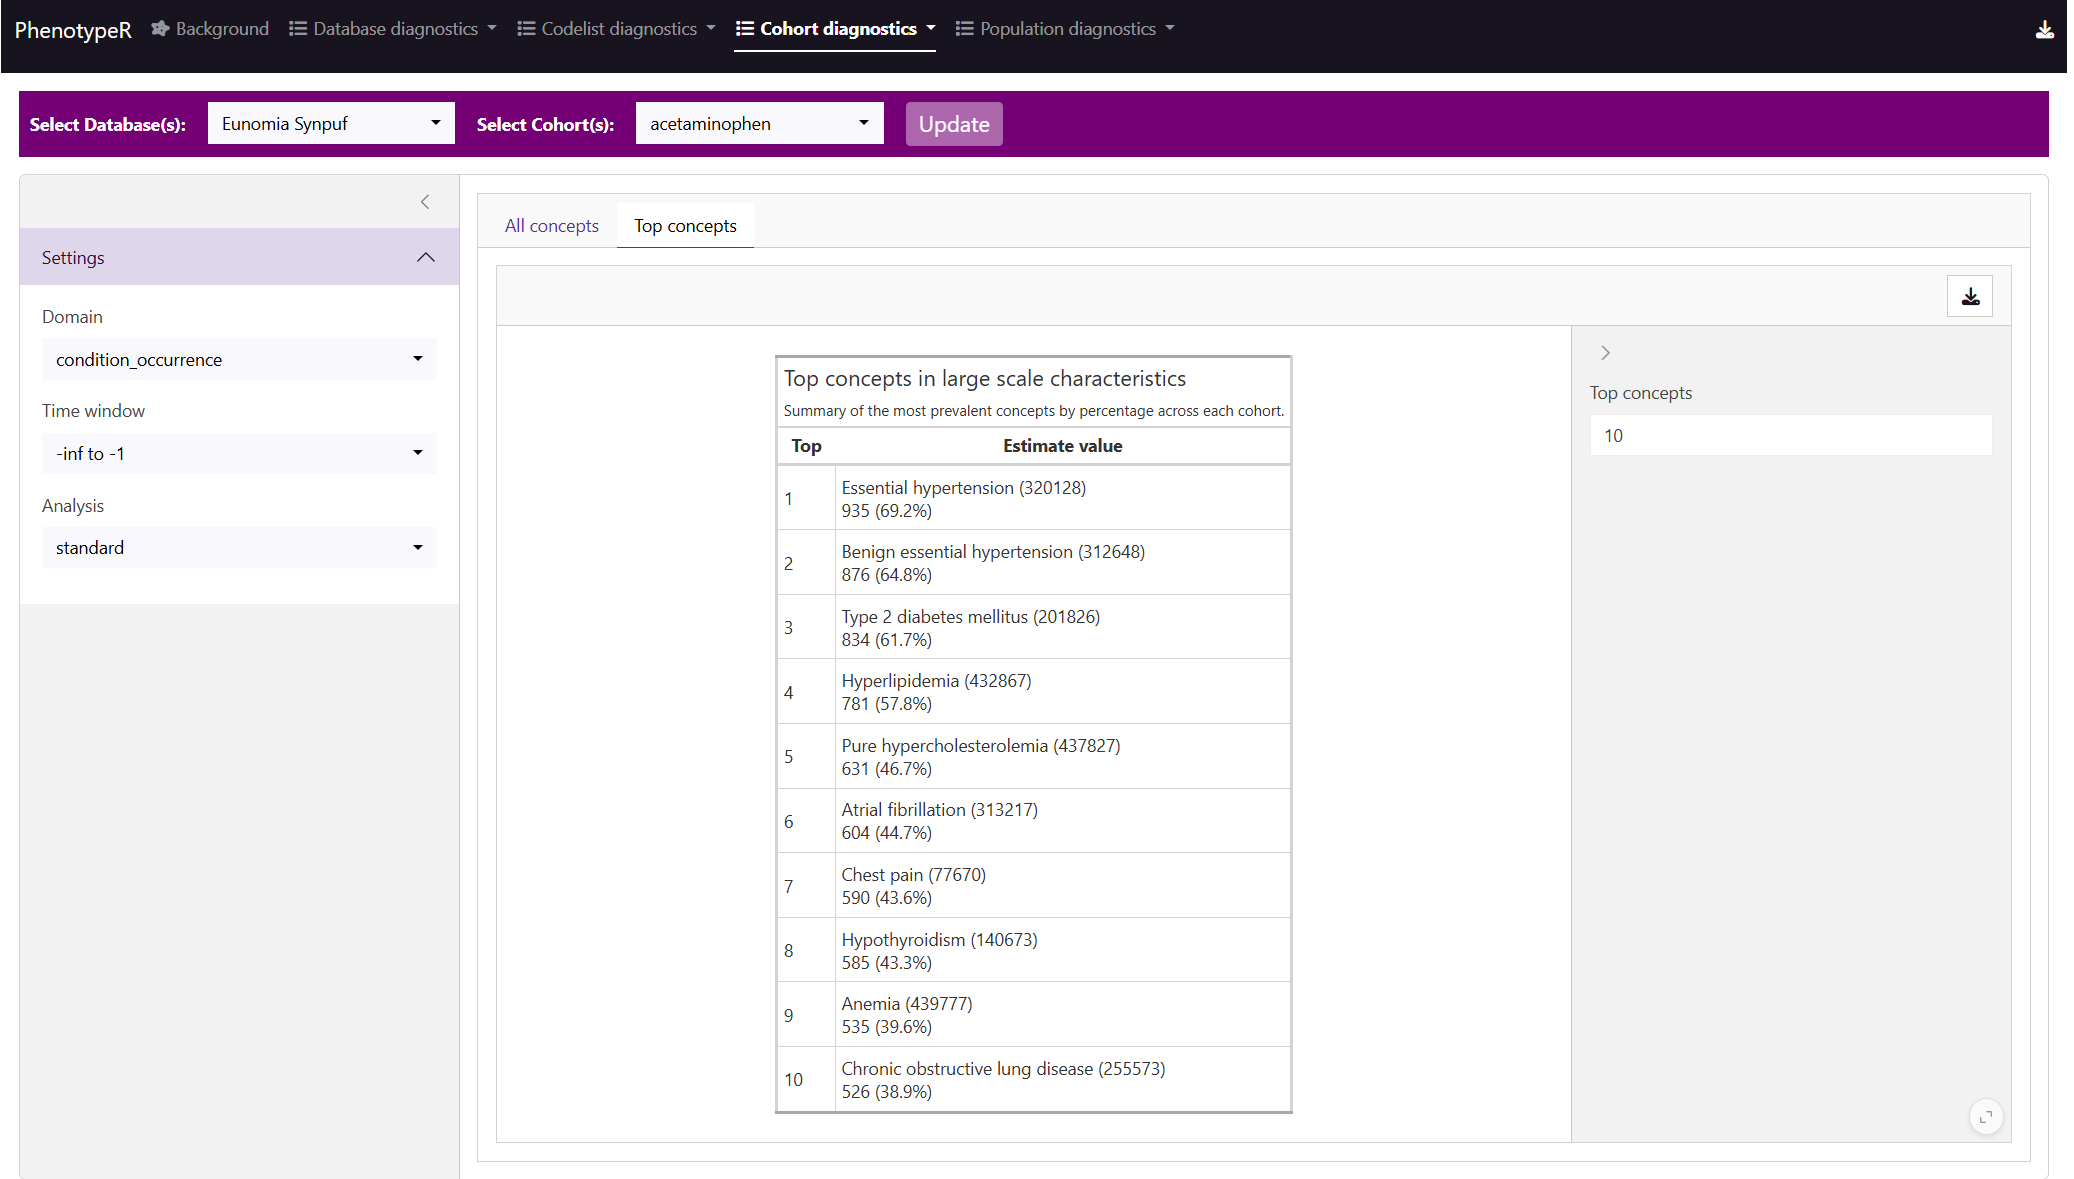
Task: Click the Database diagnostics list icon
Action: pos(298,29)
